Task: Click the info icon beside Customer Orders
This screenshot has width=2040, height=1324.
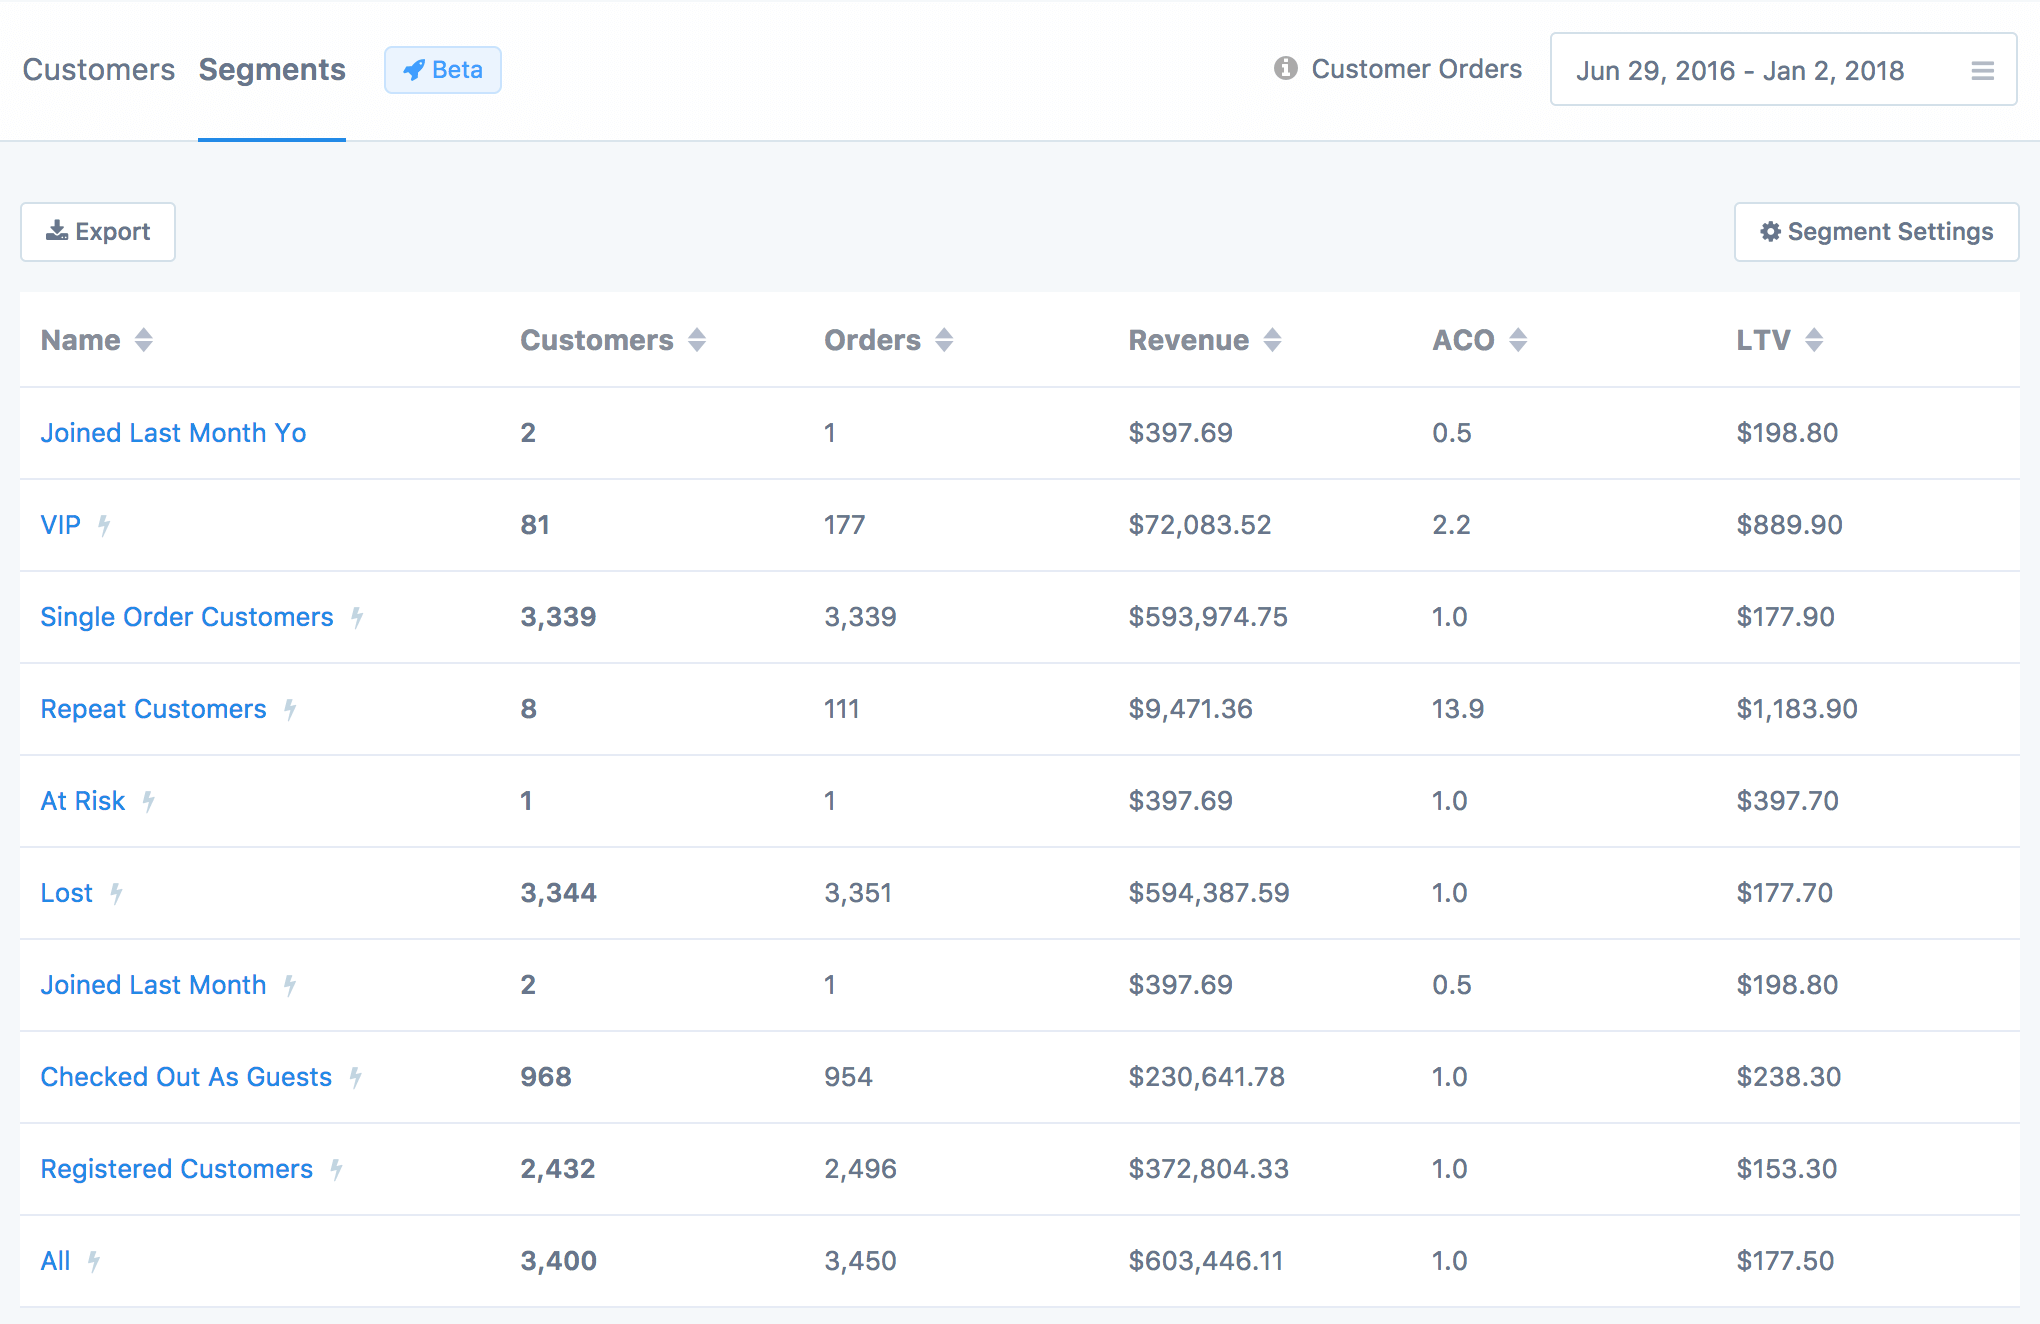Action: (x=1285, y=68)
